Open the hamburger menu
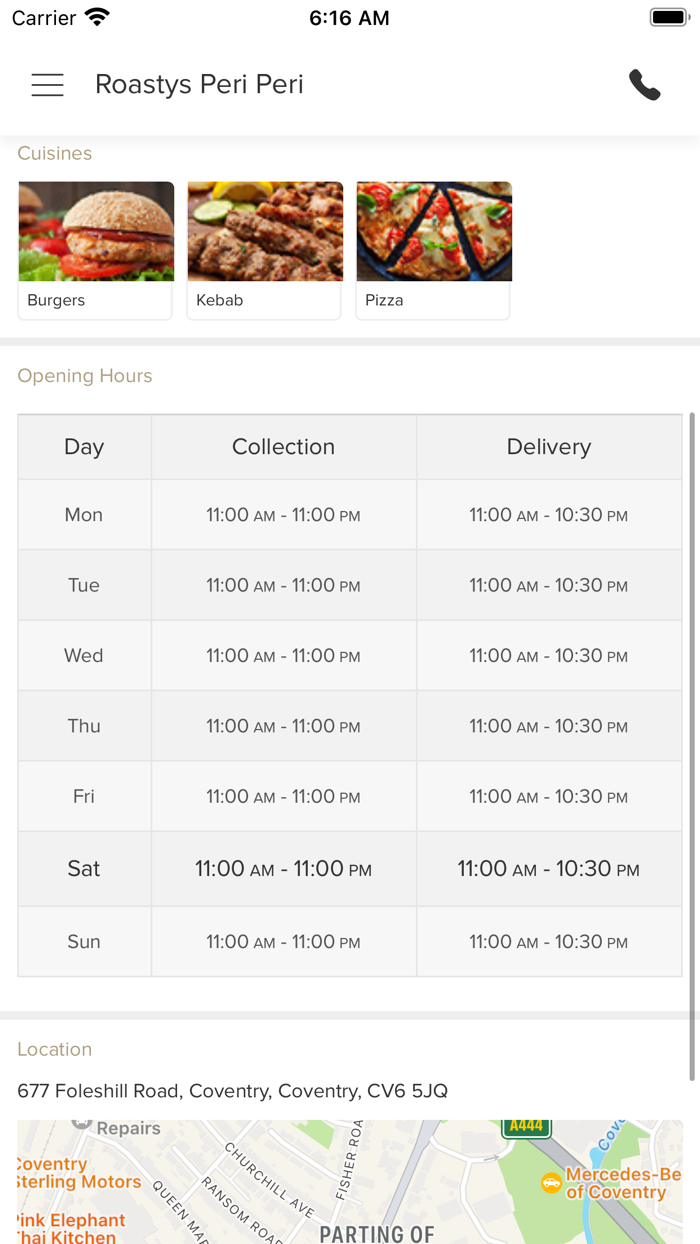 47,85
